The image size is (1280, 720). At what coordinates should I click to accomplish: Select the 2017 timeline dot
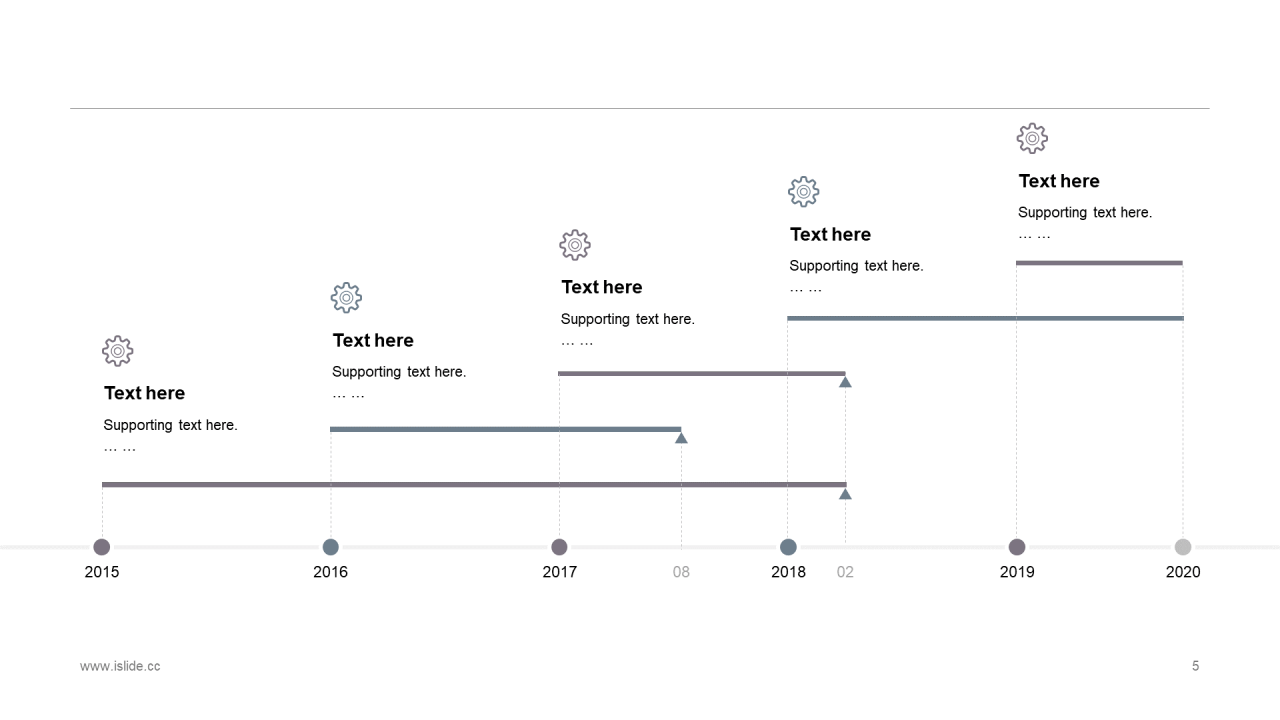(559, 547)
